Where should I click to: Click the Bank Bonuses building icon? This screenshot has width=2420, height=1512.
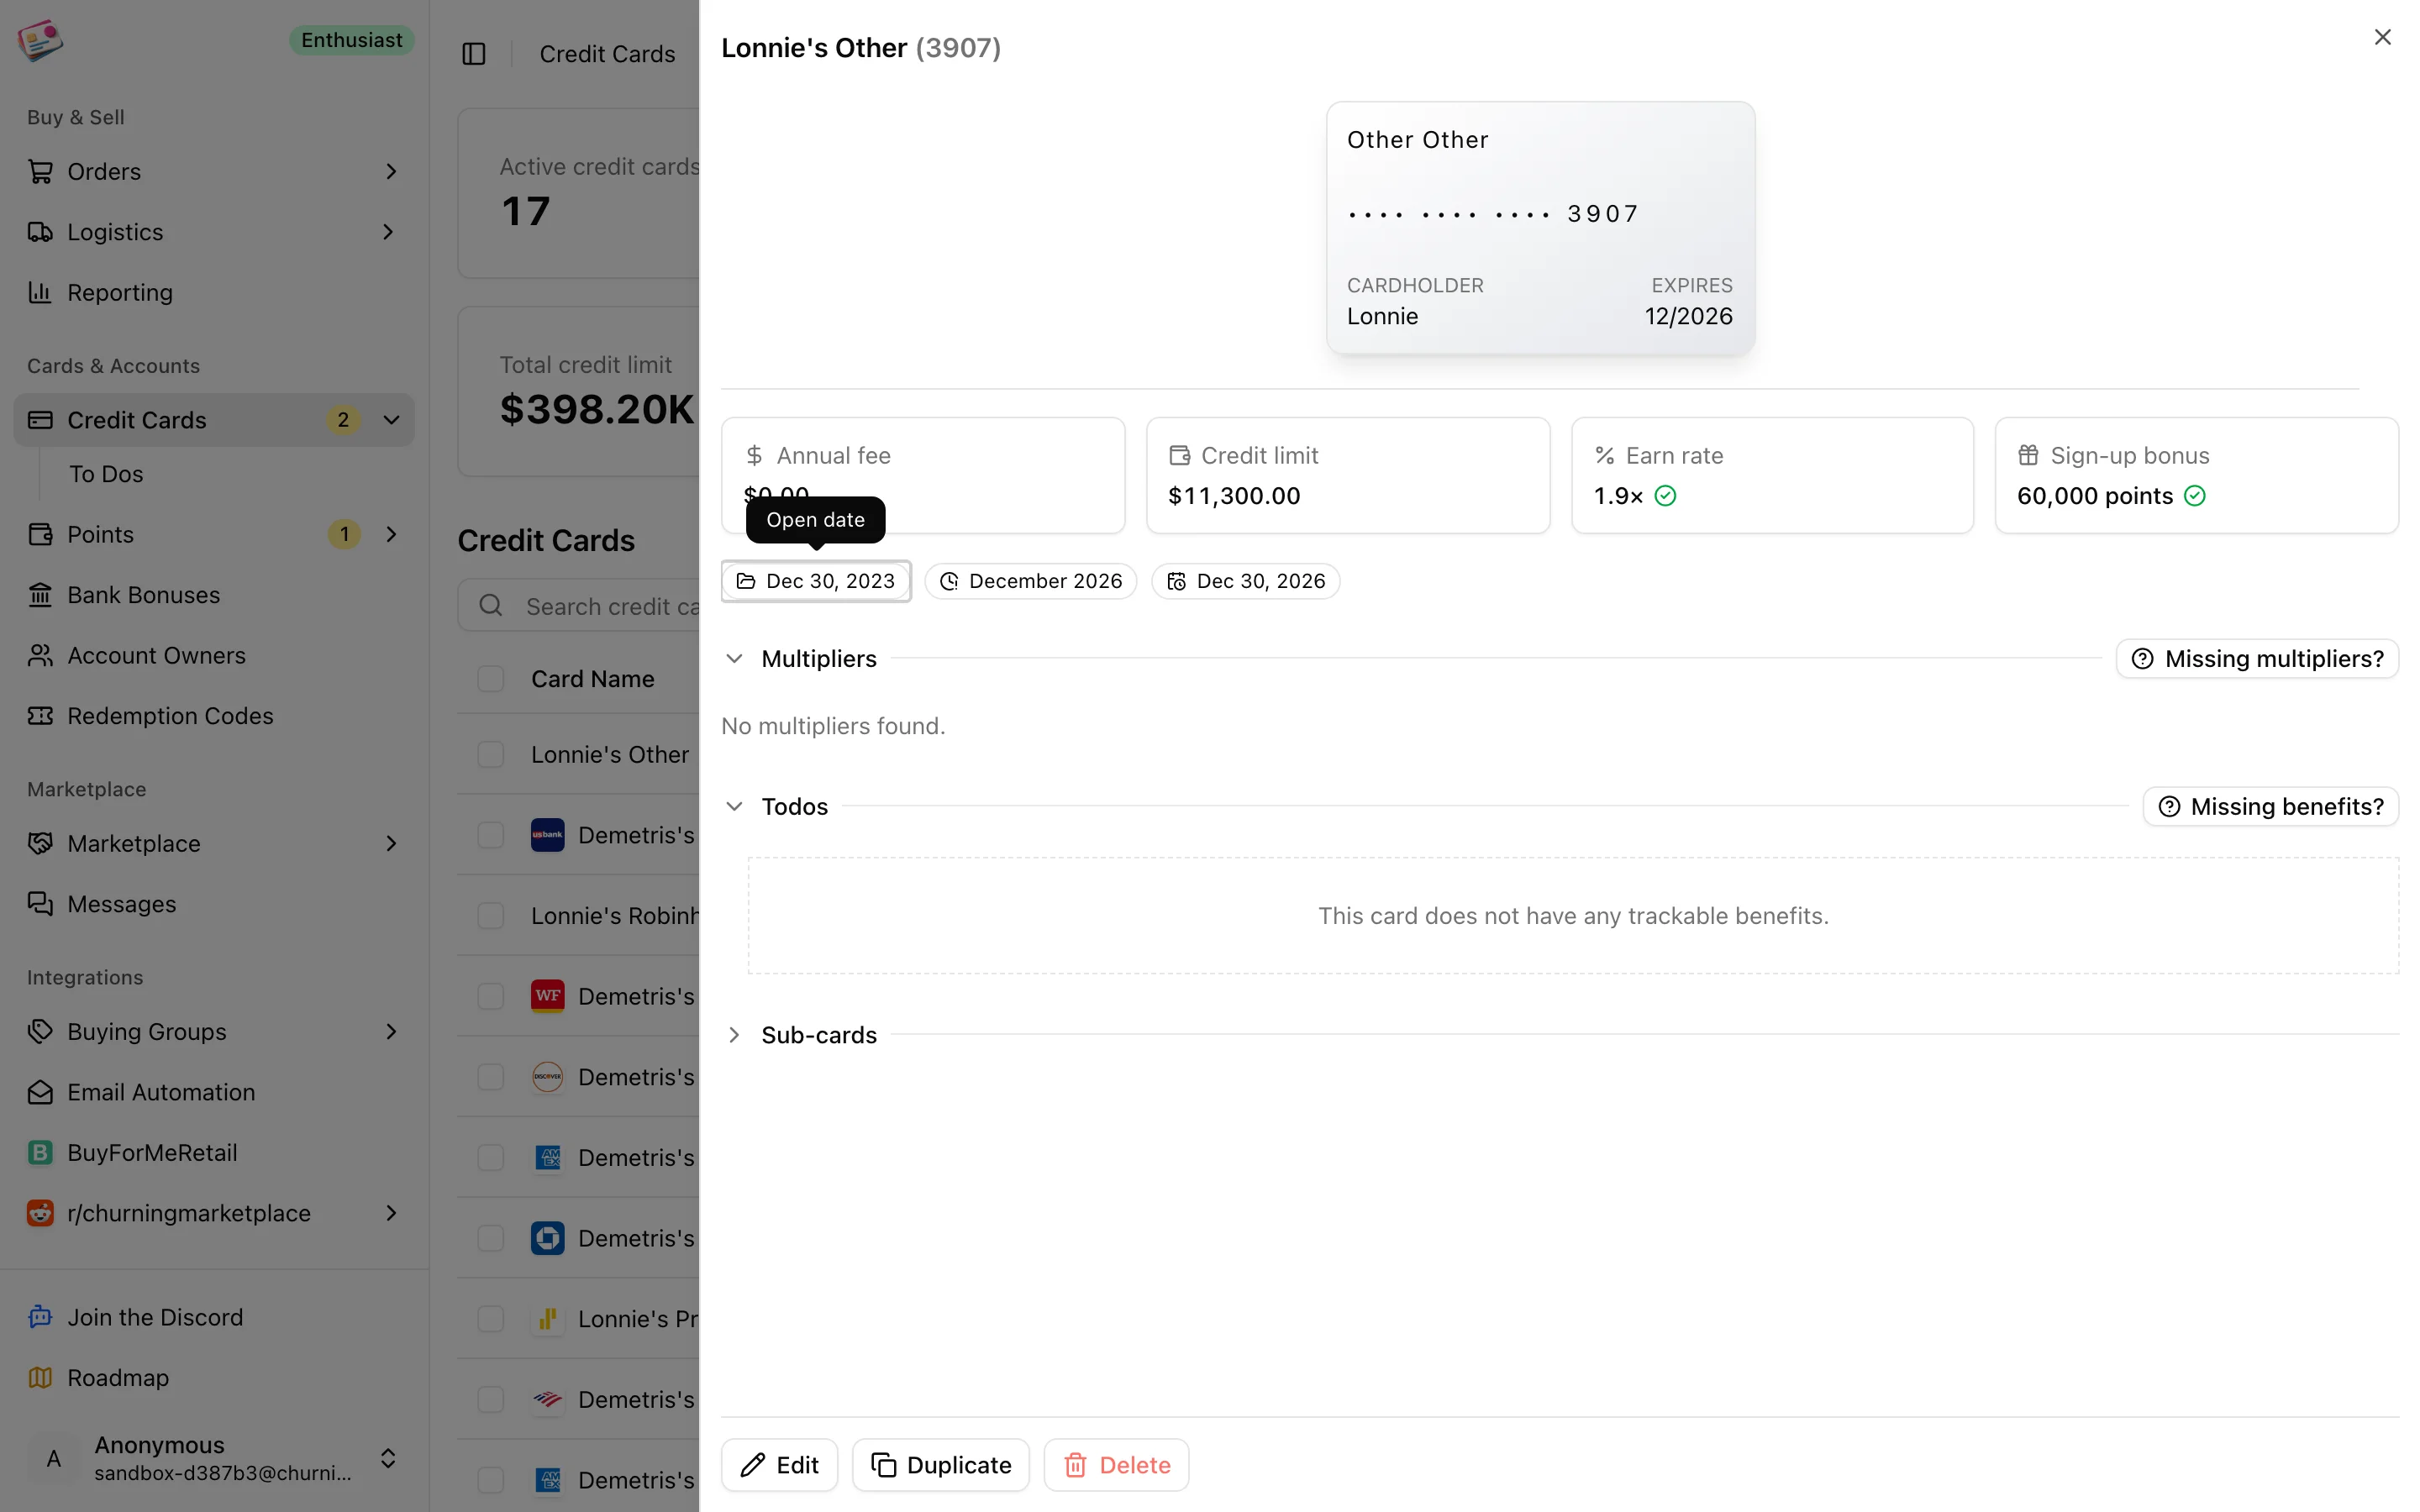(40, 595)
